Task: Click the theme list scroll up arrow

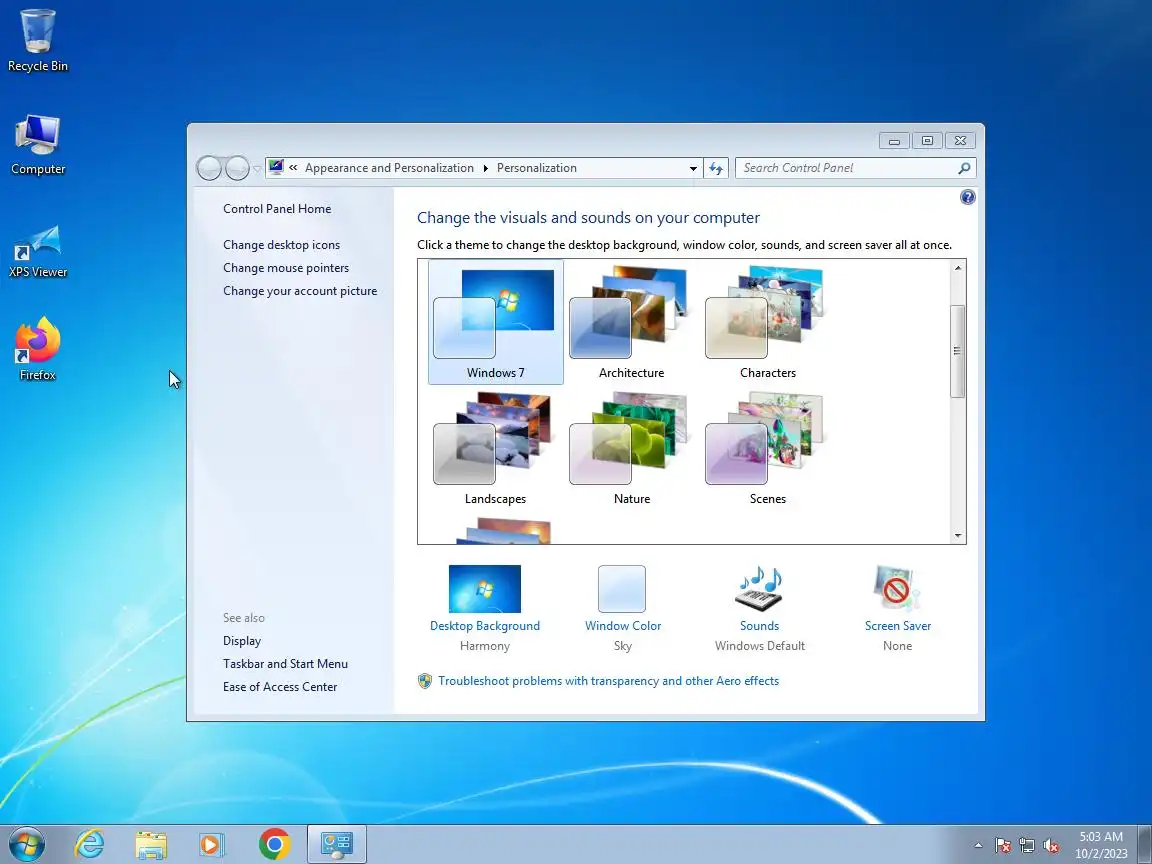Action: (x=957, y=268)
